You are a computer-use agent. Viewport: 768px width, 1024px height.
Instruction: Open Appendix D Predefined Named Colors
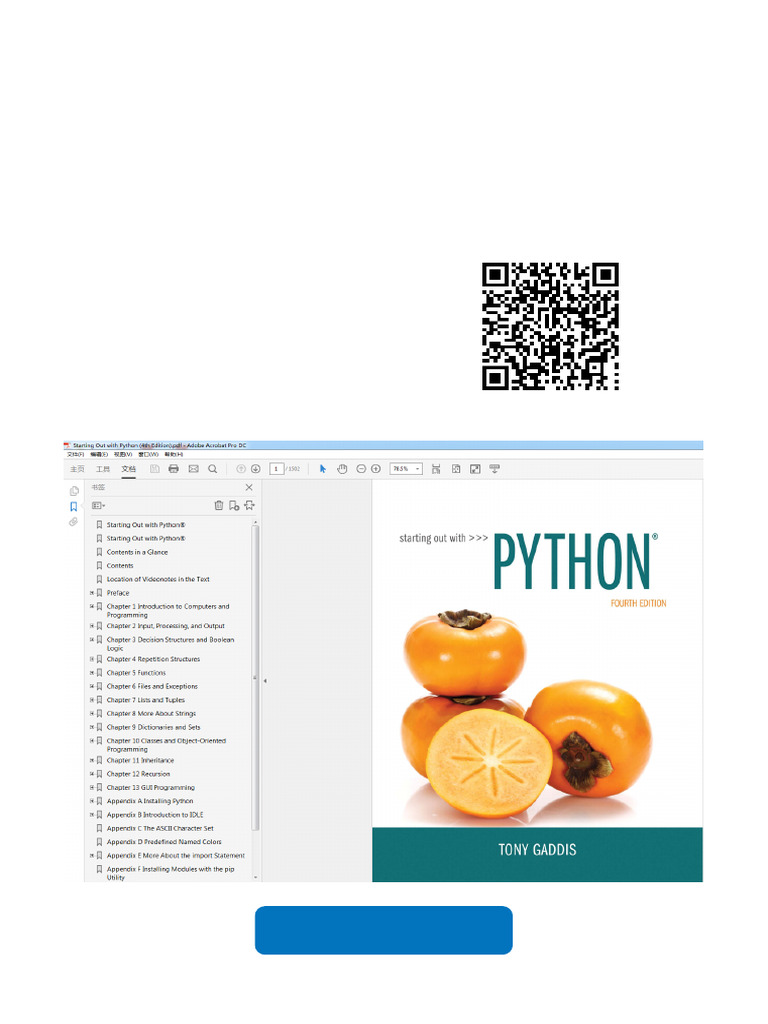[x=164, y=842]
